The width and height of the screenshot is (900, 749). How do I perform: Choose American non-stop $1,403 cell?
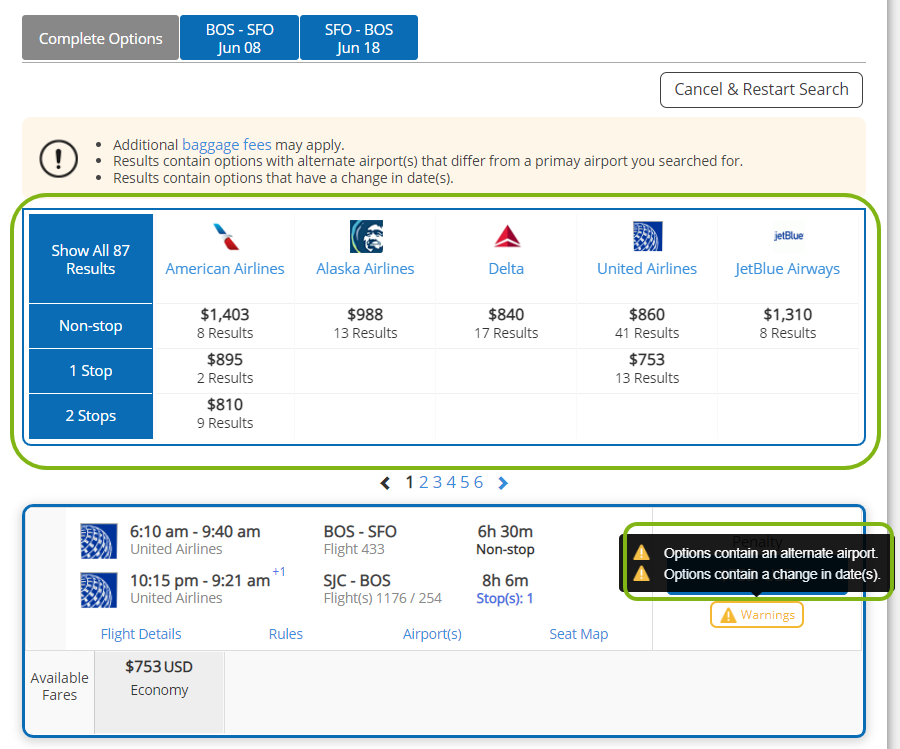[225, 323]
